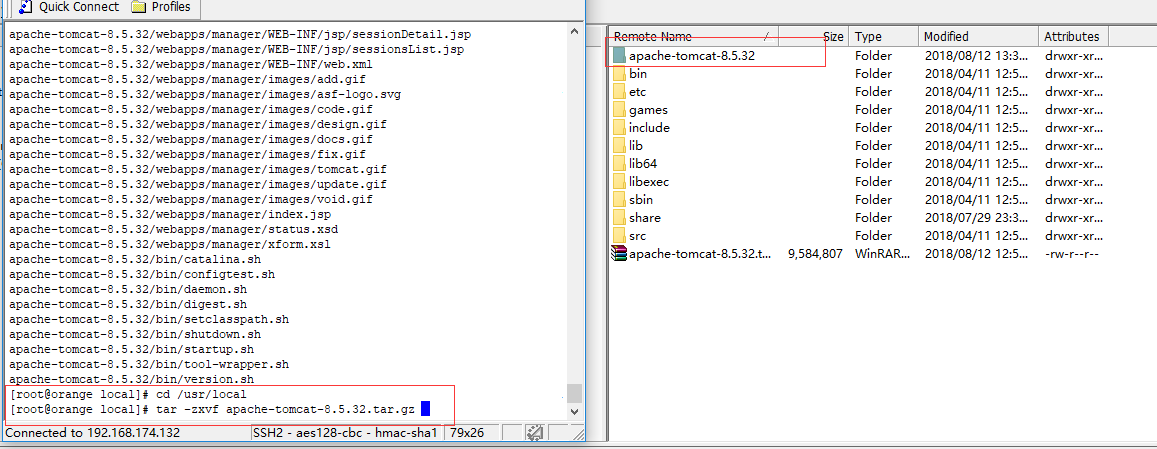Click terminal line ending bin/setclasspath.sh
This screenshot has height=449, width=1157.
[x=149, y=319]
